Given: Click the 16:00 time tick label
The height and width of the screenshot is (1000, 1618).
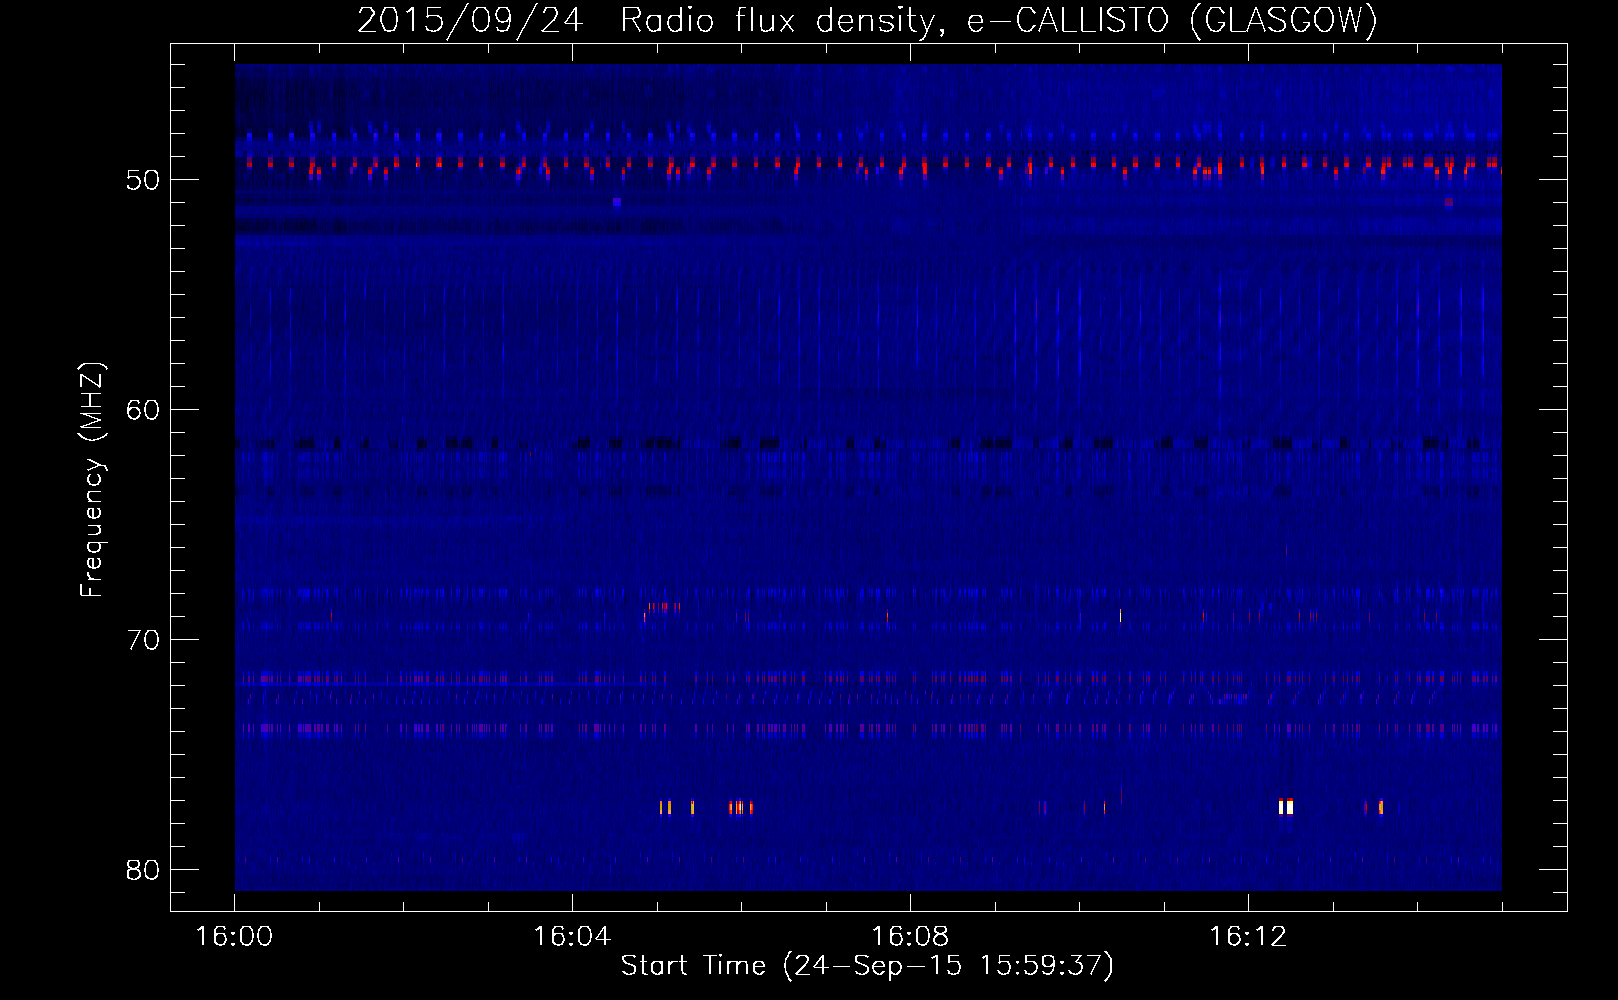Looking at the screenshot, I should (x=234, y=936).
